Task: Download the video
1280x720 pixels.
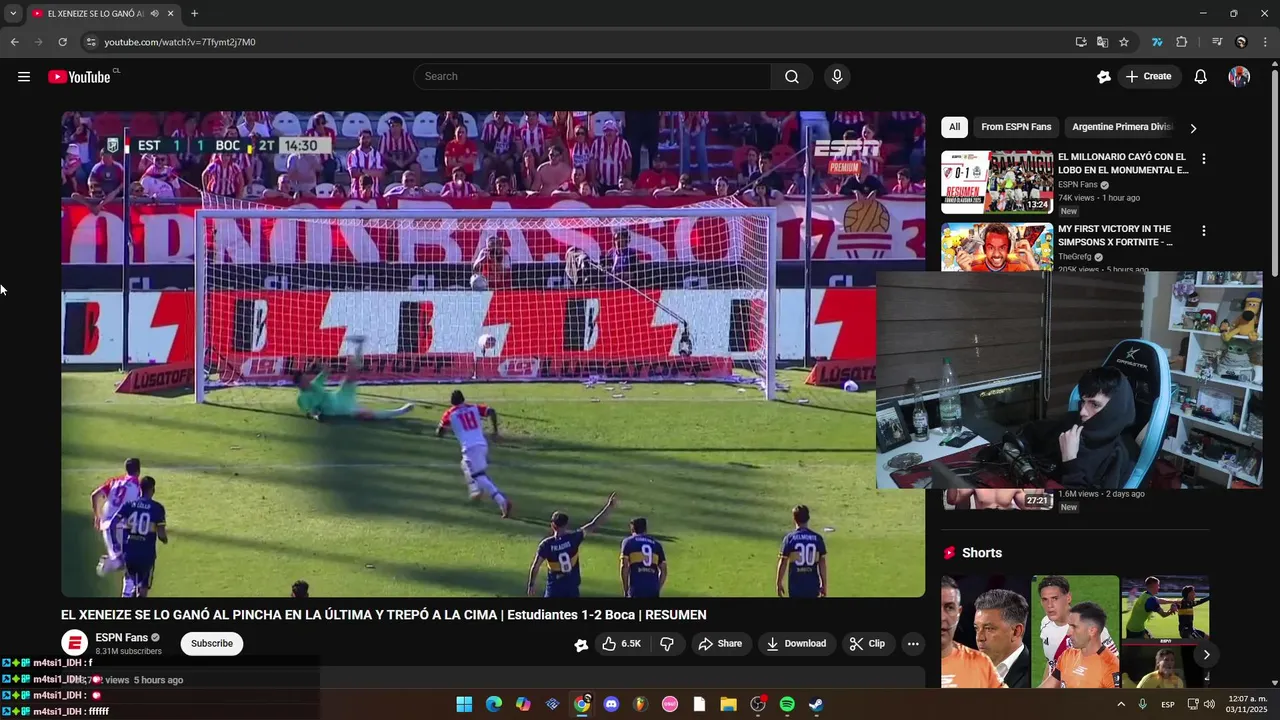Action: (796, 644)
